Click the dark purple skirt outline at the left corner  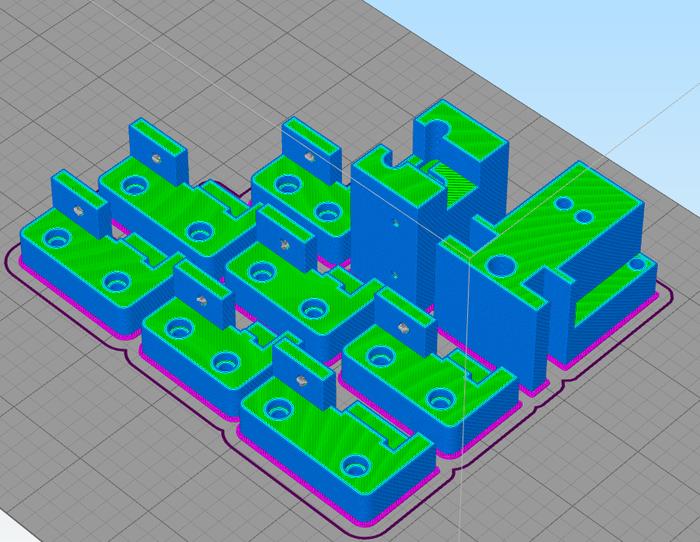click(x=10, y=262)
